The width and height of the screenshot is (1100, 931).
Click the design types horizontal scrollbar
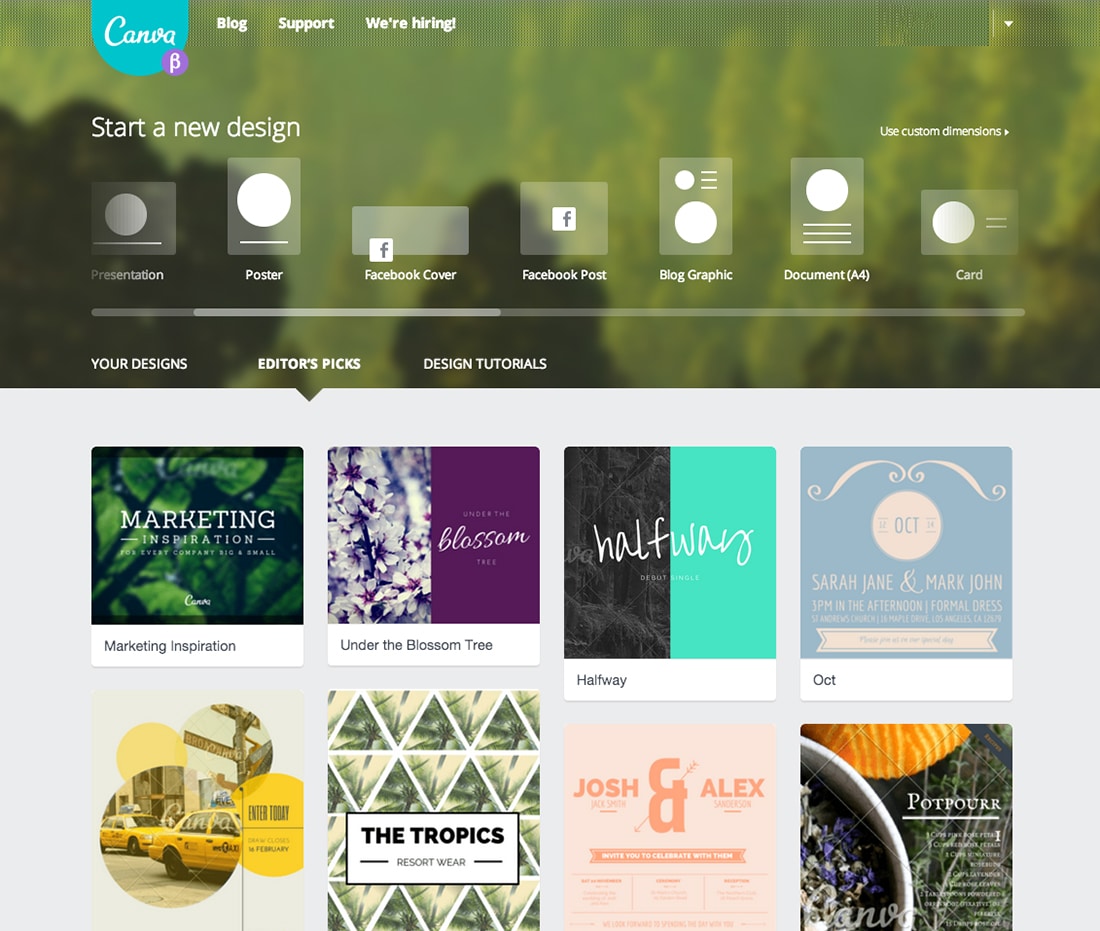[558, 312]
